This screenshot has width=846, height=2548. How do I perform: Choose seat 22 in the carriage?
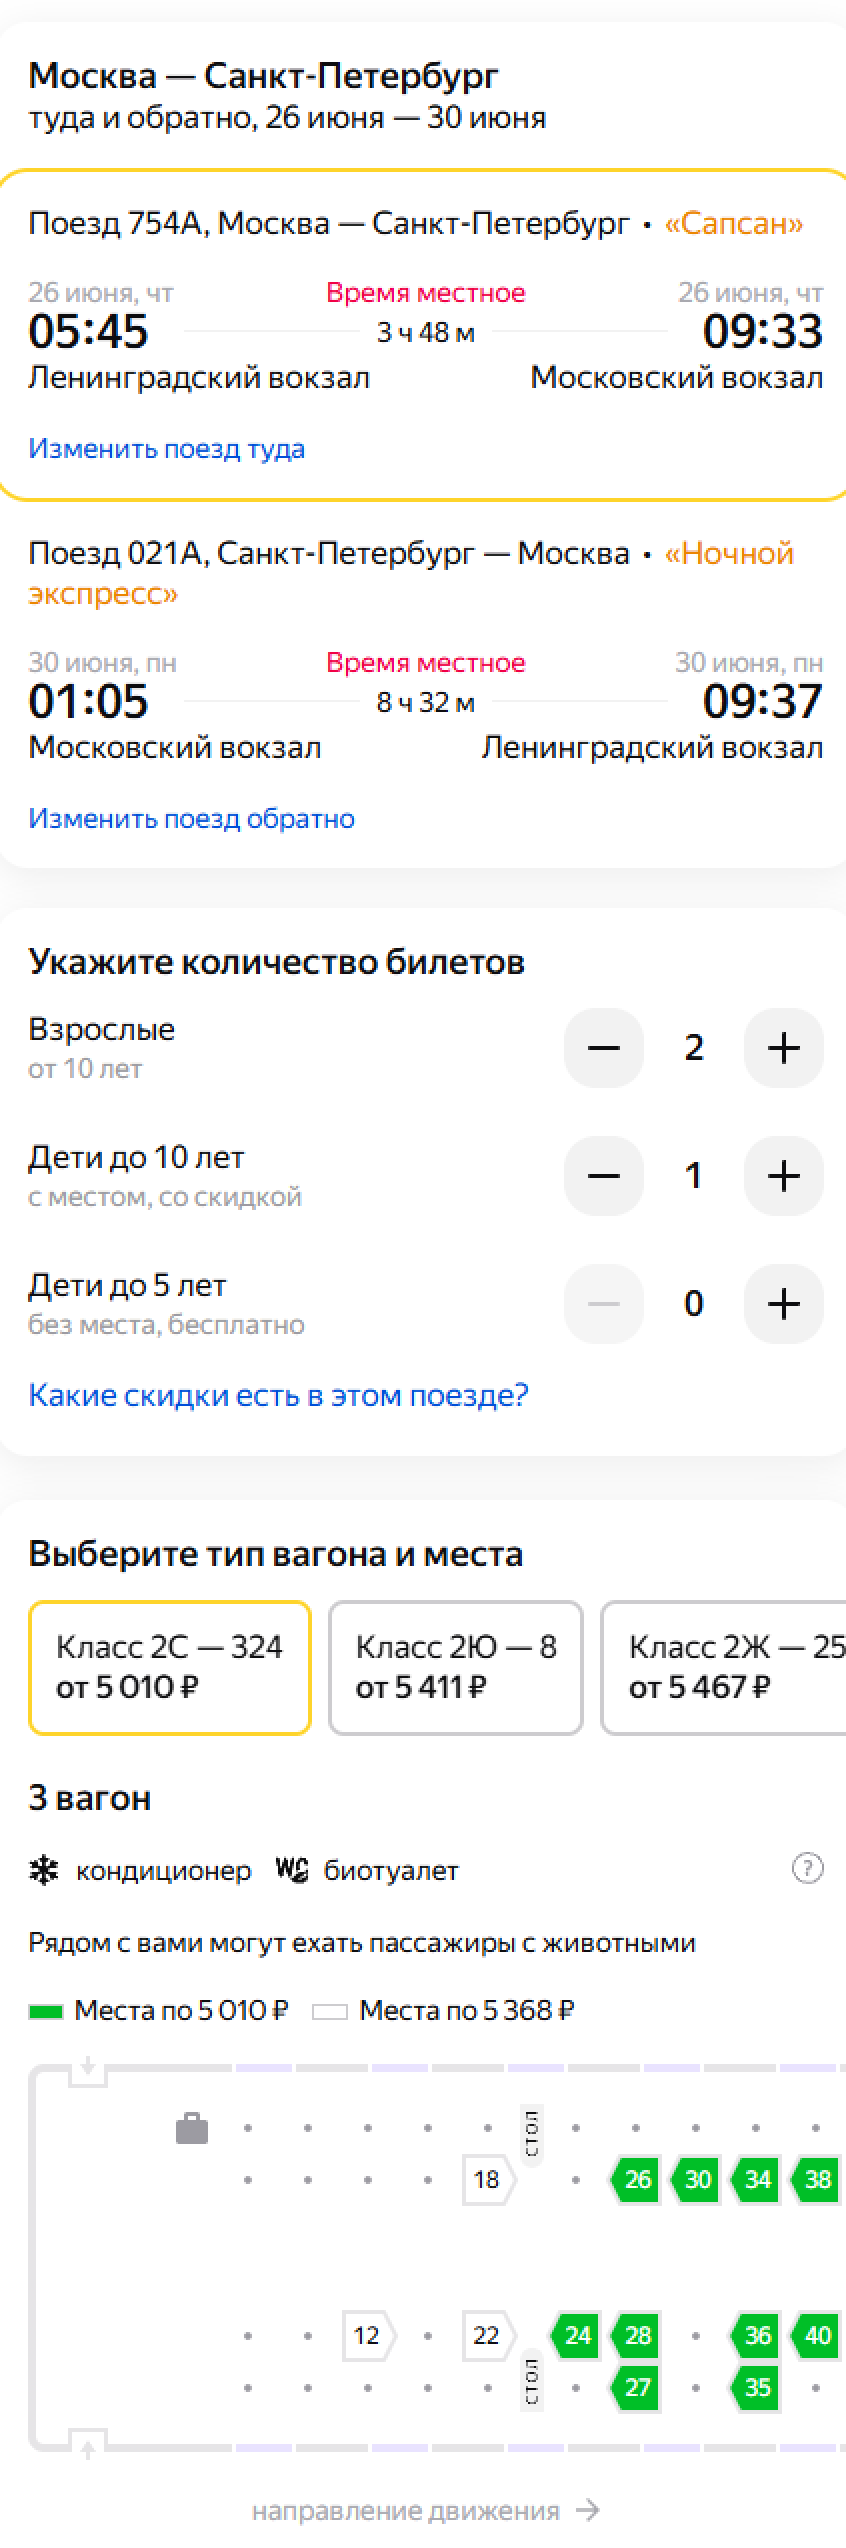[x=486, y=2335]
